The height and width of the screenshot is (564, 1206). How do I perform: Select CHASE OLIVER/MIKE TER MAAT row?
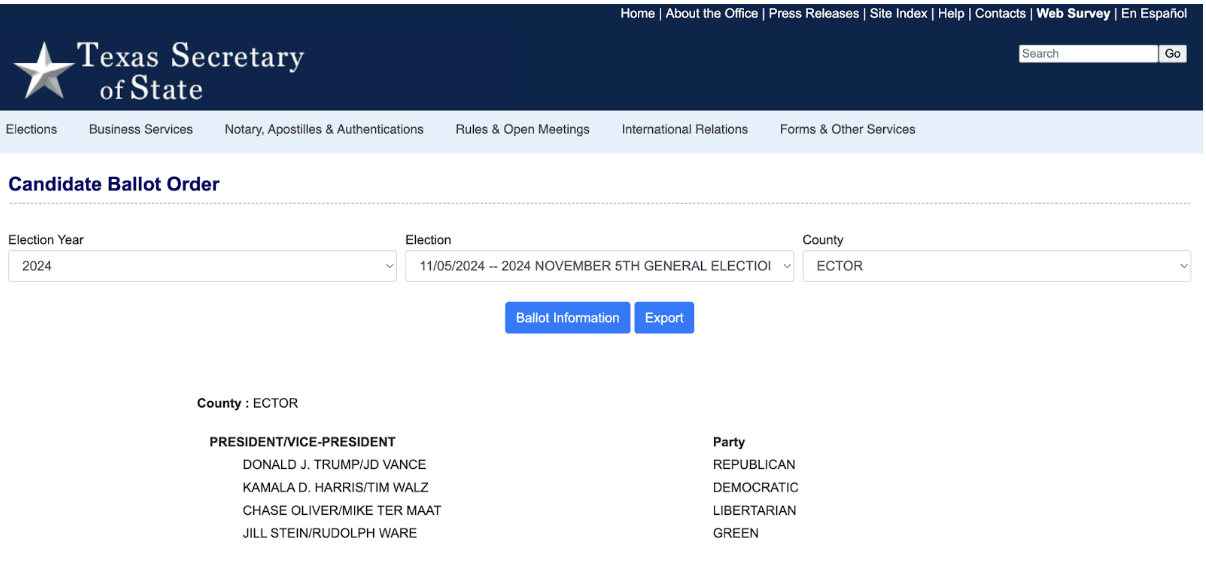coord(342,511)
